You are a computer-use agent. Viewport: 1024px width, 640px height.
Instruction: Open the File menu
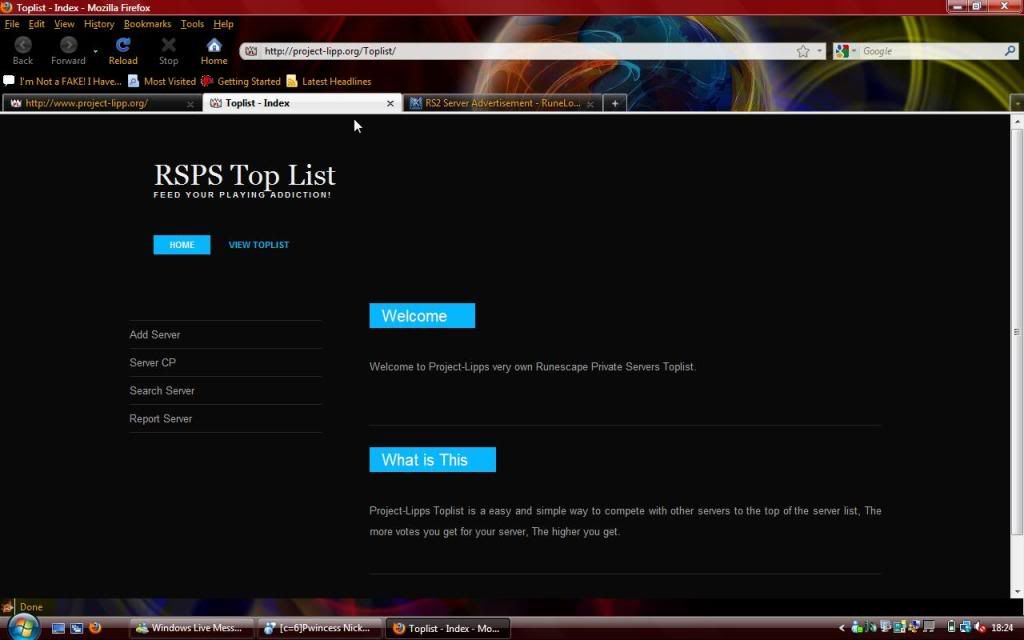click(12, 24)
